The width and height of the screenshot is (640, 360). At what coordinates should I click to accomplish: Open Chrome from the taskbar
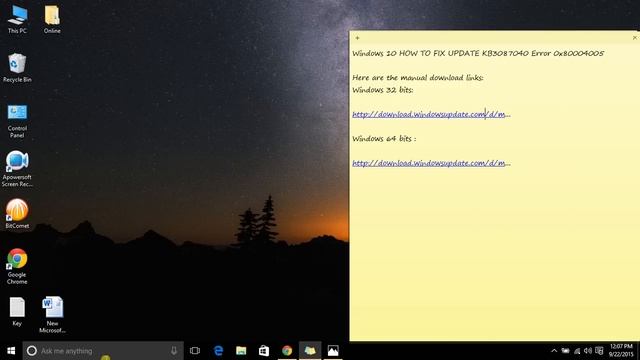click(287, 351)
